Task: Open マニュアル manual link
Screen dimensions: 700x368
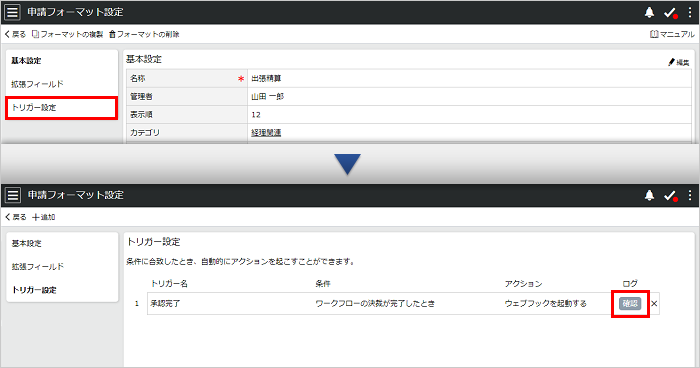Action: point(672,34)
